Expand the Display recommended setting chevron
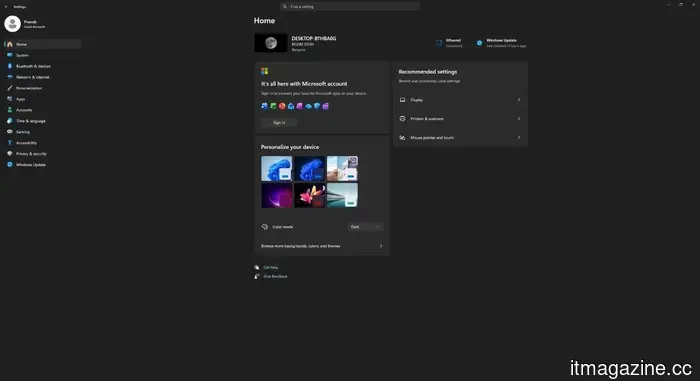Screen dimensions: 700x381 (x=519, y=100)
